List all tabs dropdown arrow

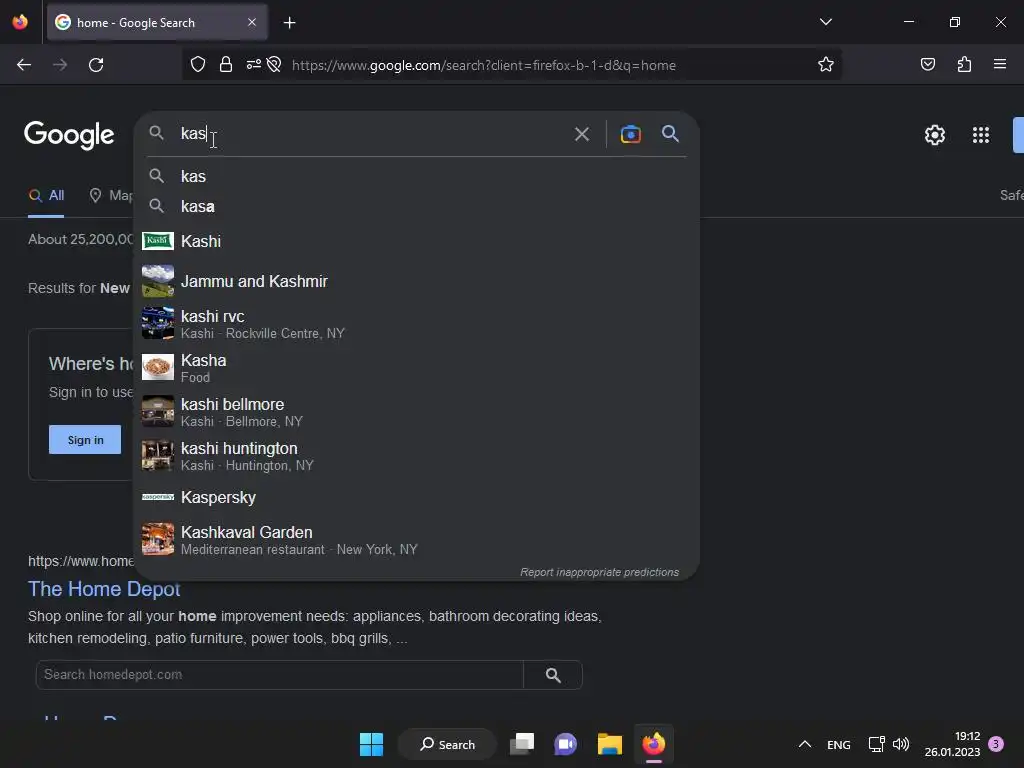click(825, 22)
